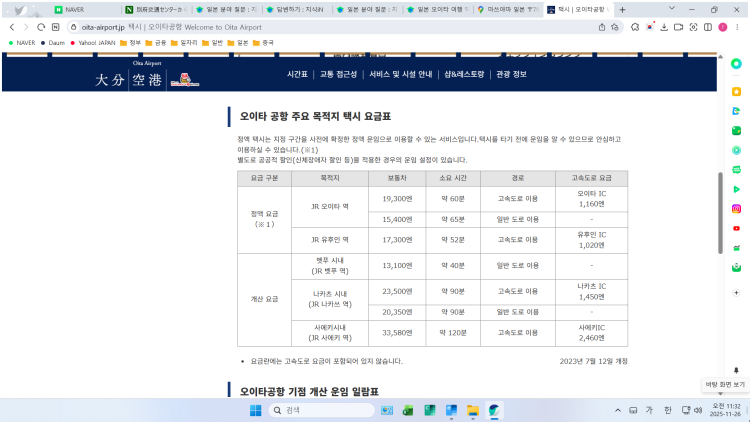The image size is (750, 422).
Task: Expand the 서비스 및 시설 안내 menu
Action: point(400,74)
